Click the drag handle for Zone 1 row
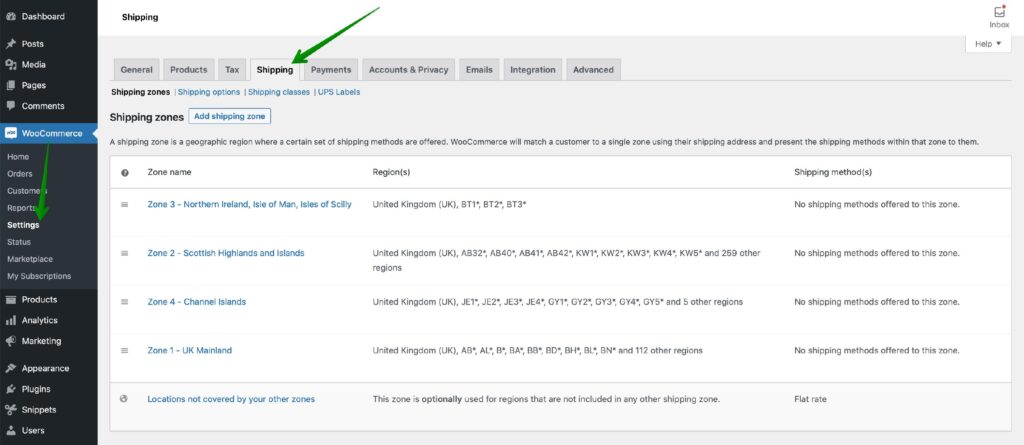This screenshot has width=1024, height=445. click(125, 351)
